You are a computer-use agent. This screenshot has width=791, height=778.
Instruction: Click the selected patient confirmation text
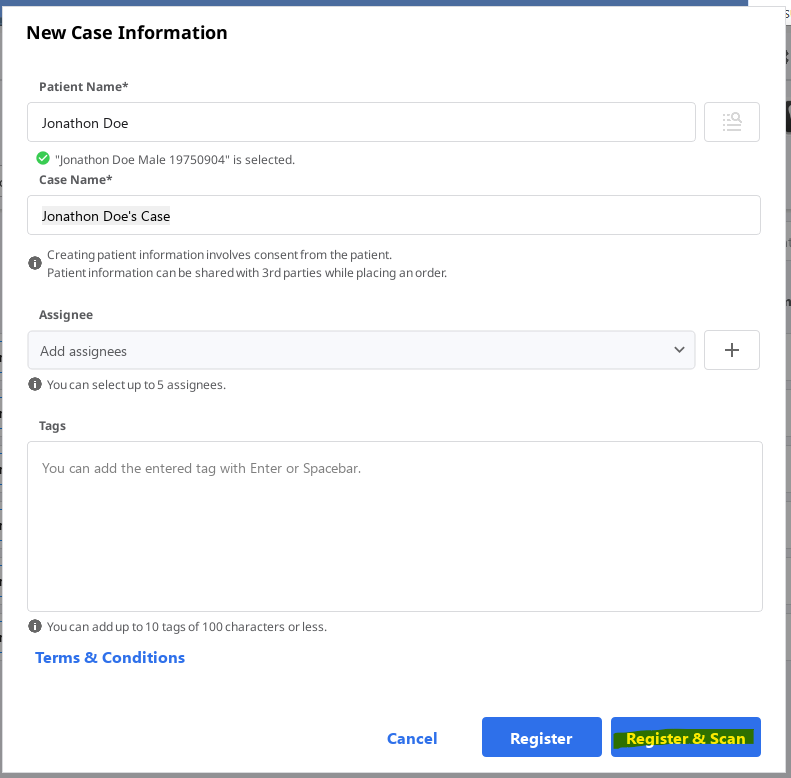175,159
